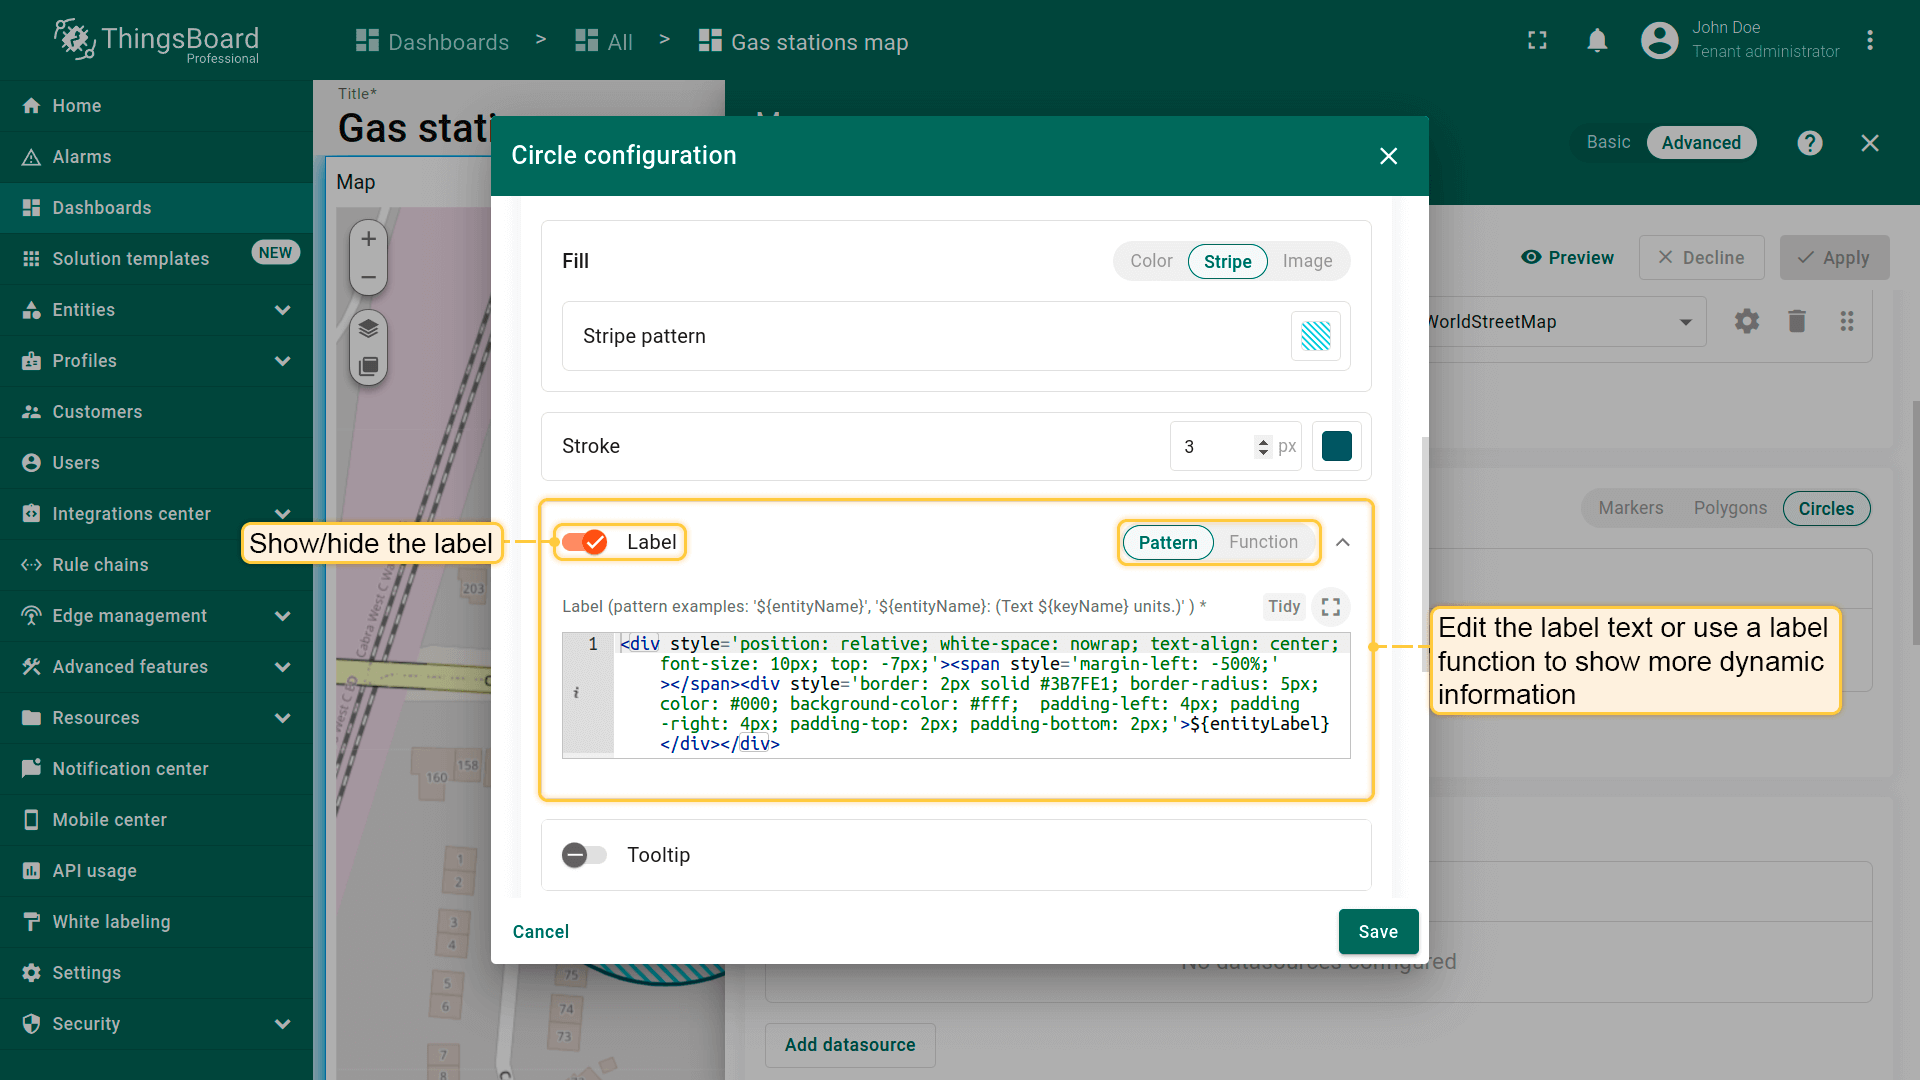Save the circle configuration
1920x1080 pixels.
pyautogui.click(x=1378, y=931)
